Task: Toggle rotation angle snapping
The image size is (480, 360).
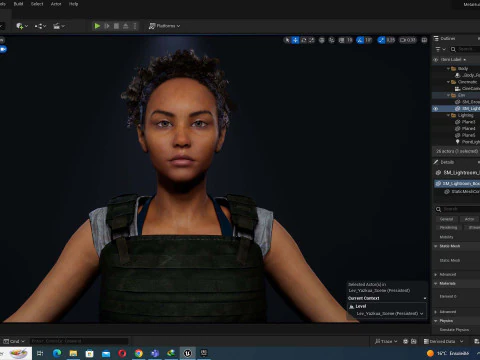Action: [x=360, y=40]
